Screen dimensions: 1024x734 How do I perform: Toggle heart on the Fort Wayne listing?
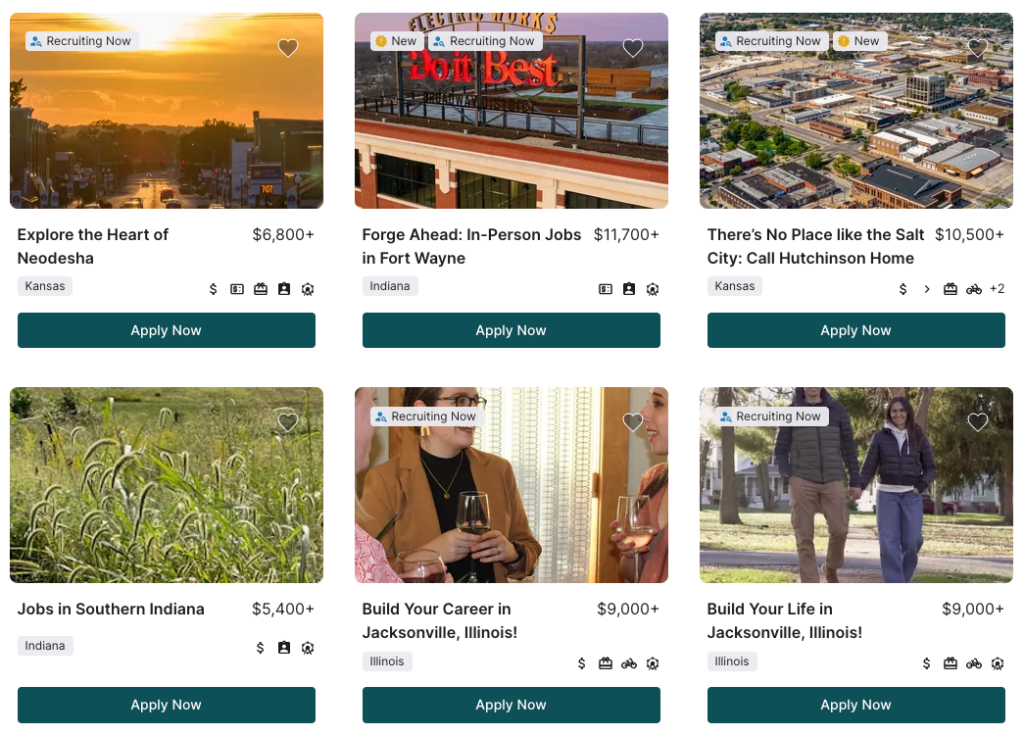pos(633,48)
